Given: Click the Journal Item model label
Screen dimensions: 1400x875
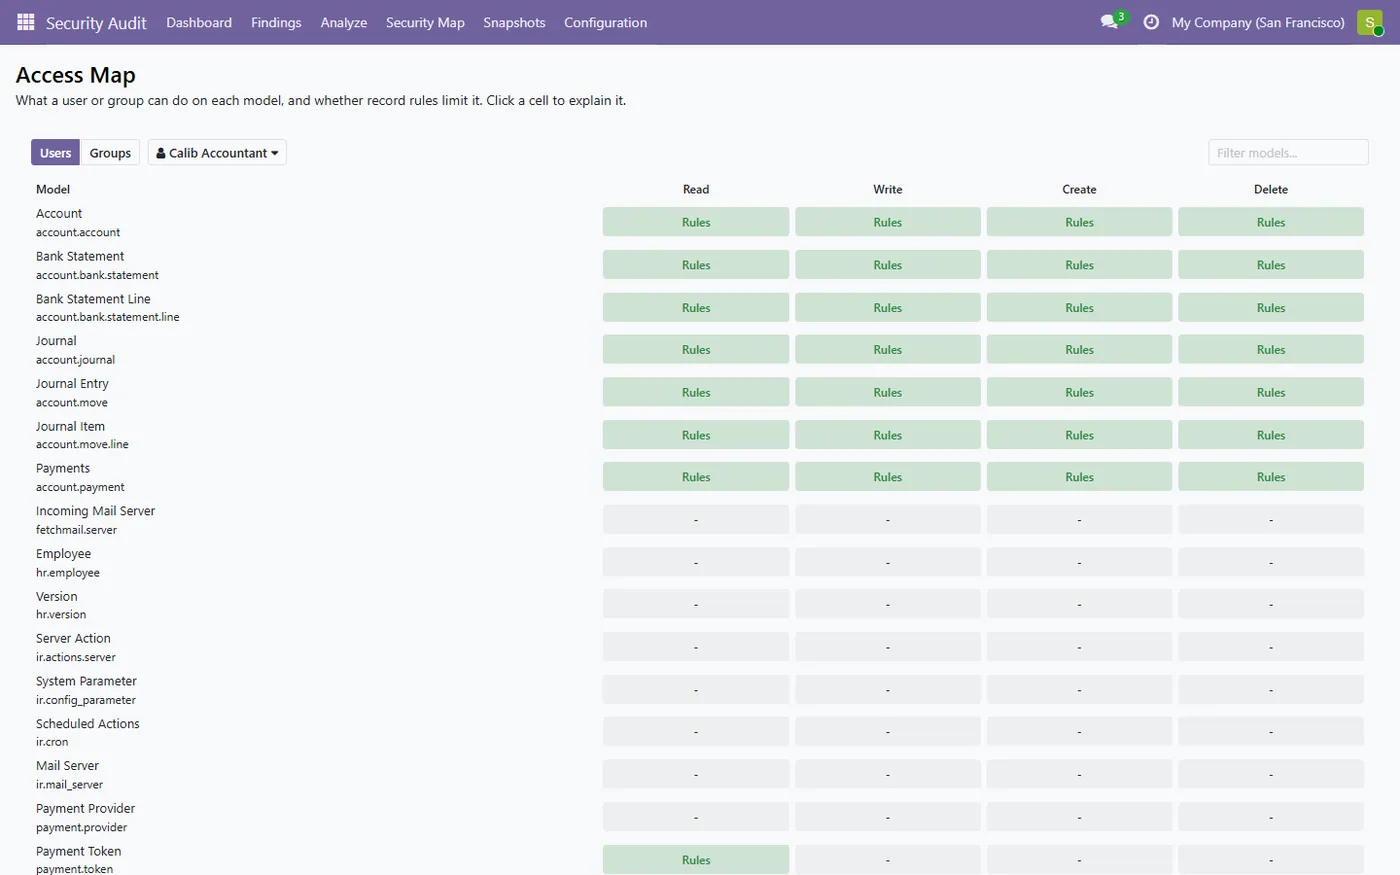Looking at the screenshot, I should click(x=70, y=426).
